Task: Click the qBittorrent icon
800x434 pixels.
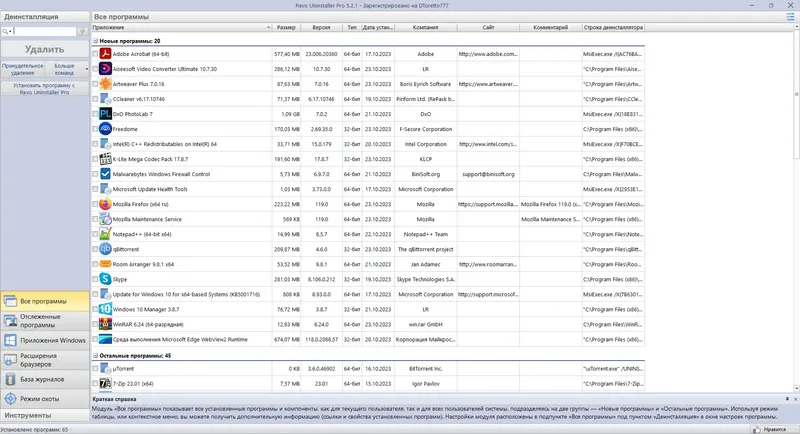Action: pyautogui.click(x=105, y=249)
